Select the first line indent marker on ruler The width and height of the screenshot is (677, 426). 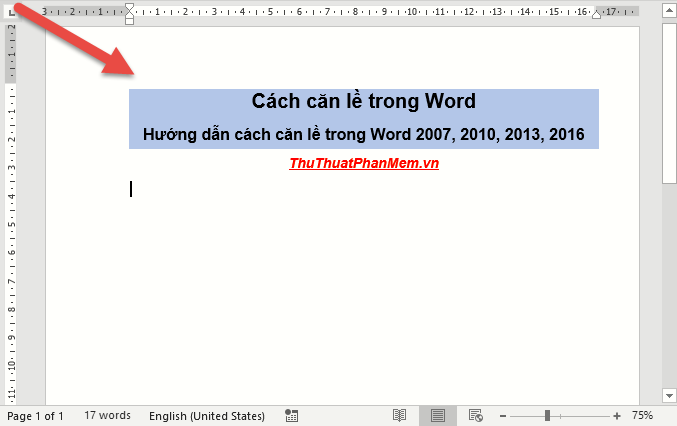[x=129, y=8]
